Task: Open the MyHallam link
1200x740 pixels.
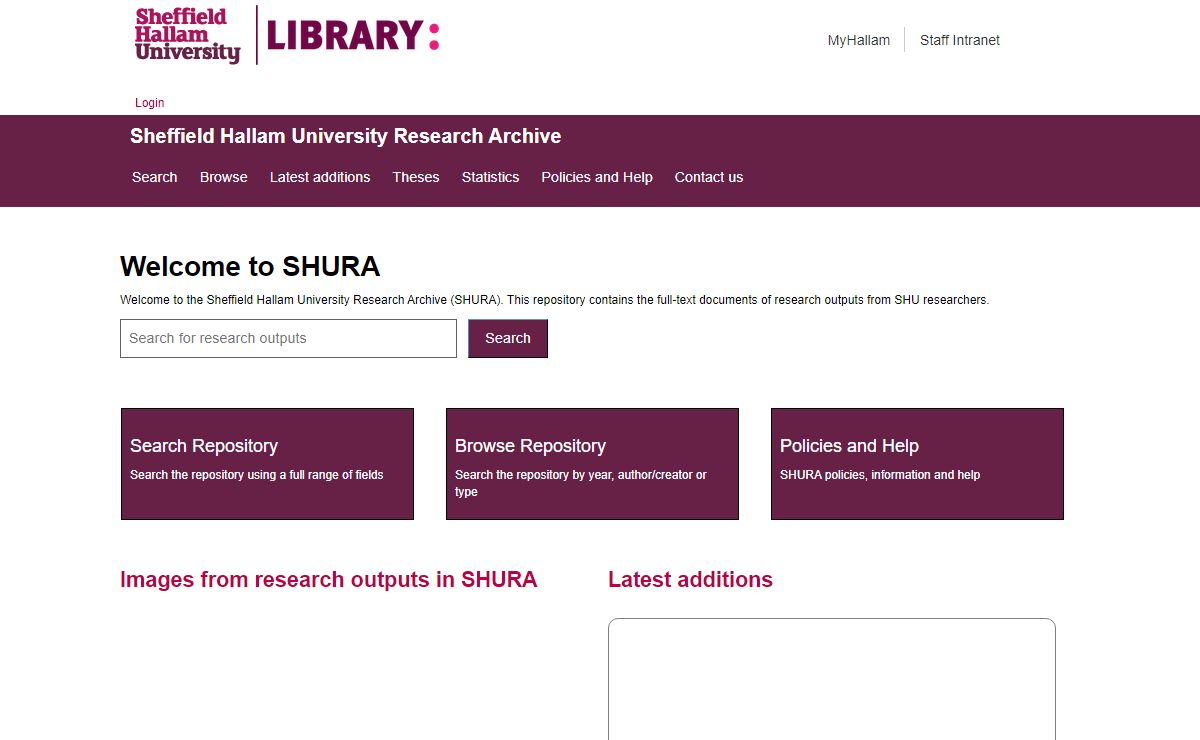Action: (858, 40)
